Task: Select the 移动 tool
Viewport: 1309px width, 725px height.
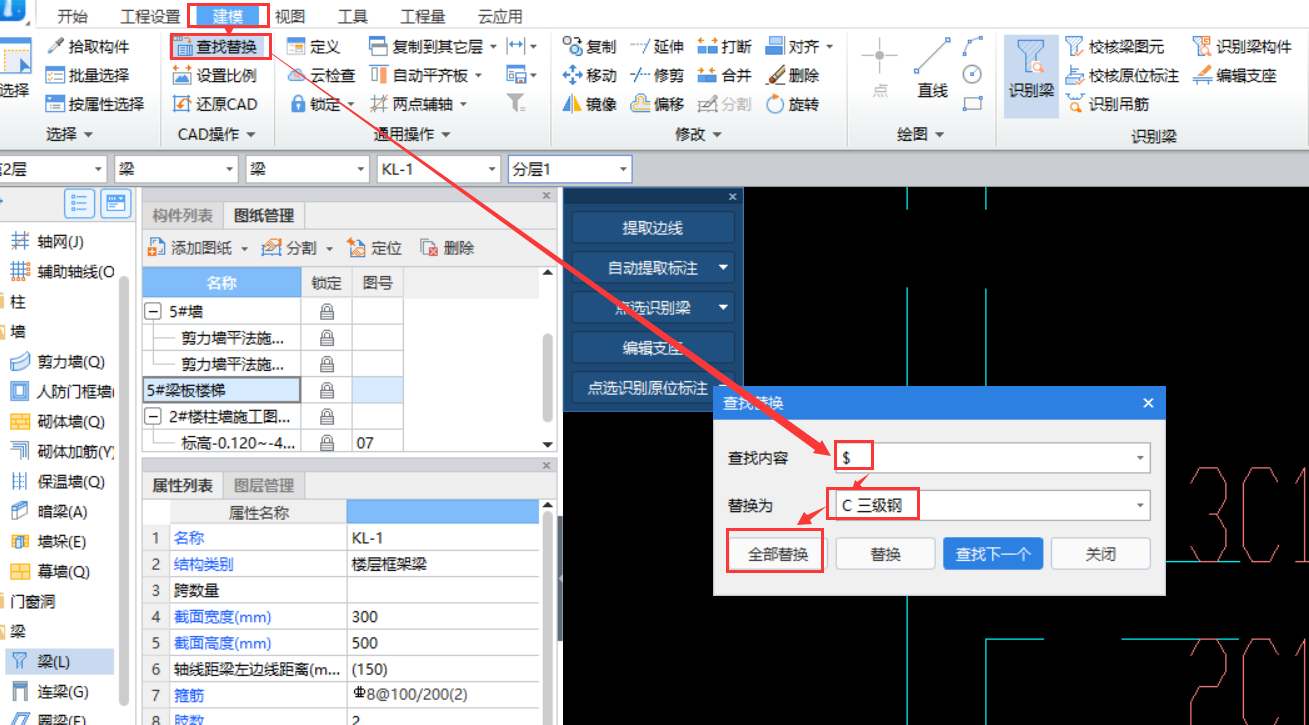Action: [x=590, y=75]
